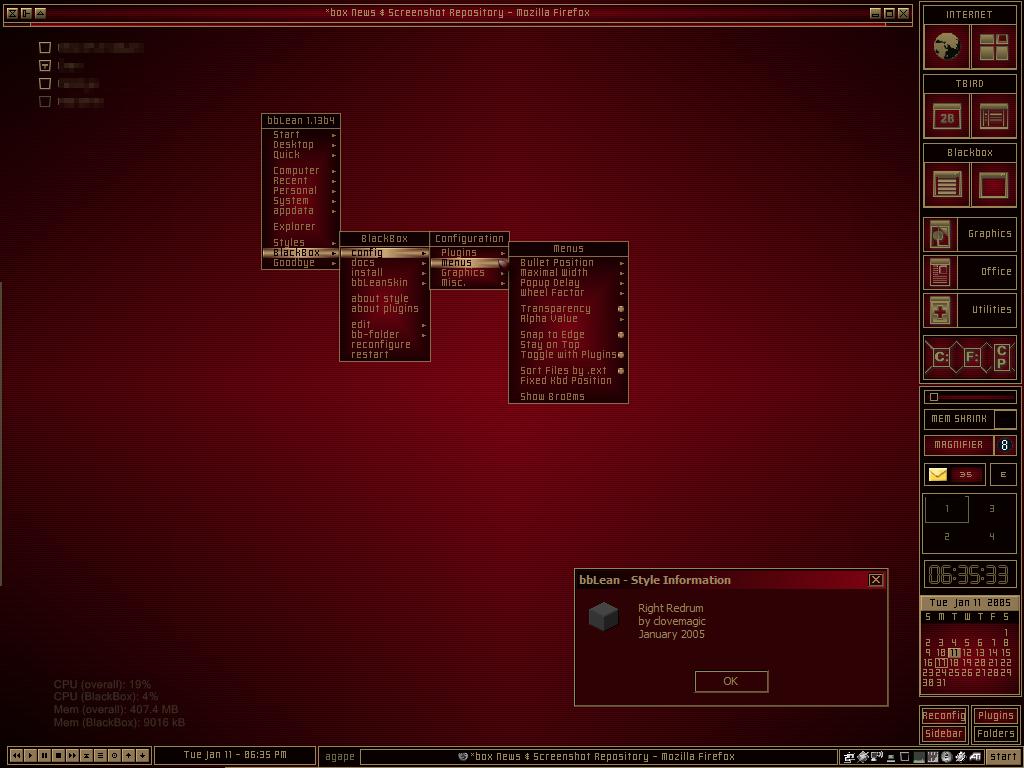Choose about style in BlackBox menu
Image resolution: width=1024 pixels, height=768 pixels.
(x=385, y=298)
